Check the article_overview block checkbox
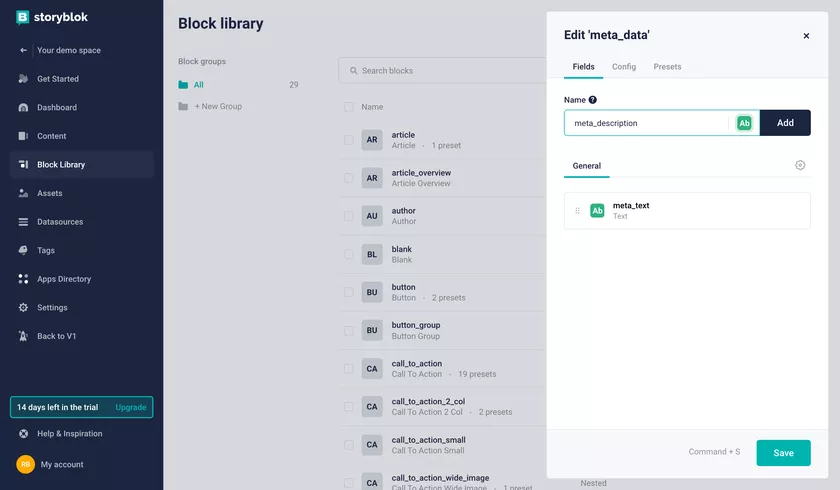Screen dimensions: 840x490 click(x=349, y=178)
